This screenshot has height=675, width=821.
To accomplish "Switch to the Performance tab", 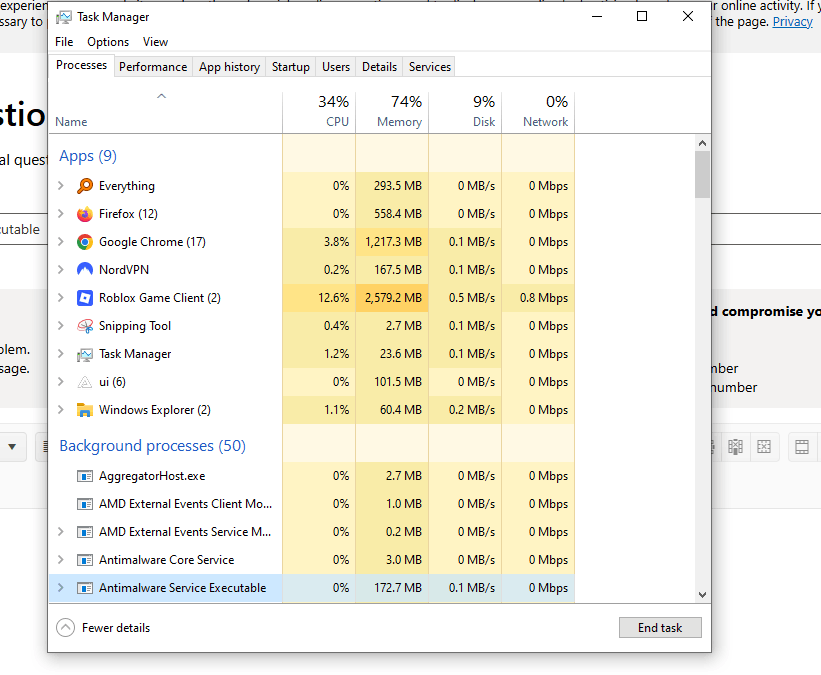I will click(x=153, y=67).
